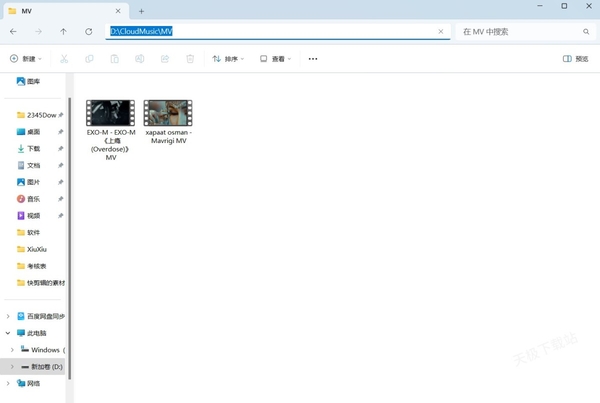Close the MV tab

click(x=118, y=11)
